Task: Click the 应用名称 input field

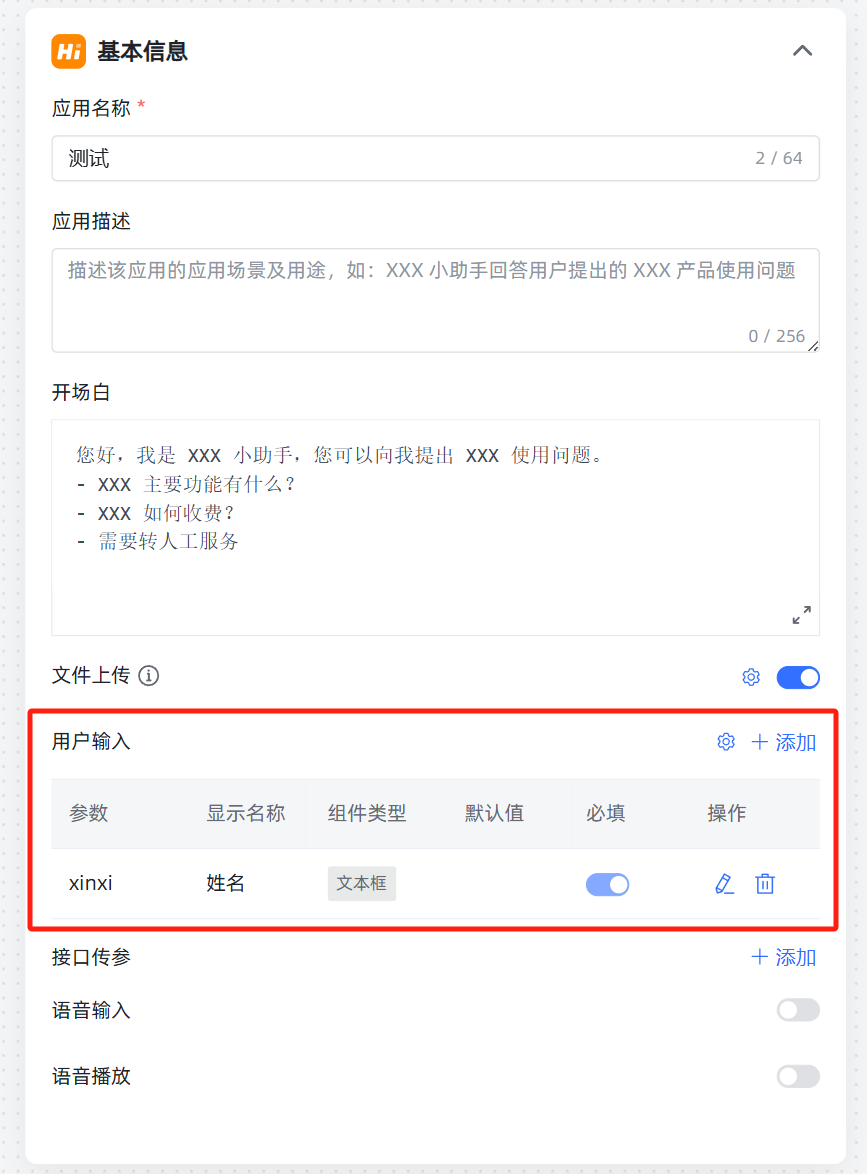Action: (435, 158)
